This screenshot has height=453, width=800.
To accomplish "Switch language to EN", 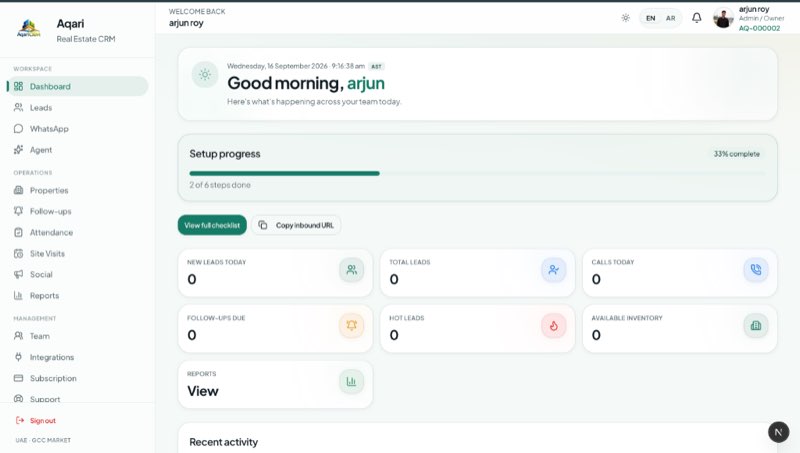I will click(651, 18).
